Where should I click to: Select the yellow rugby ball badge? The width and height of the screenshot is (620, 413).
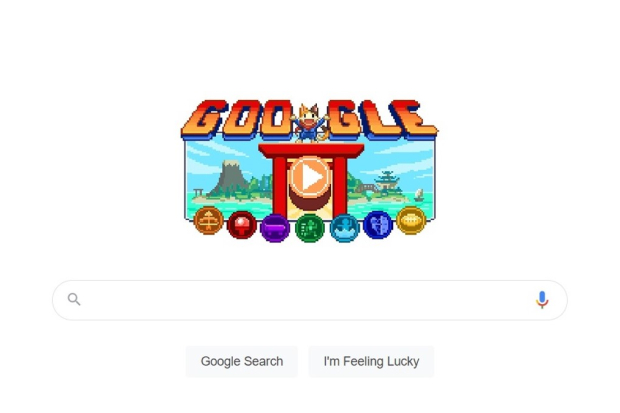pos(411,220)
